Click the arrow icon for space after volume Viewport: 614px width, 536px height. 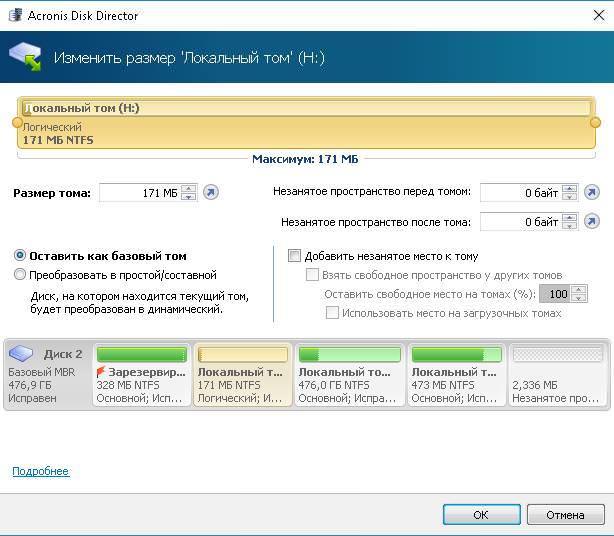tap(592, 222)
